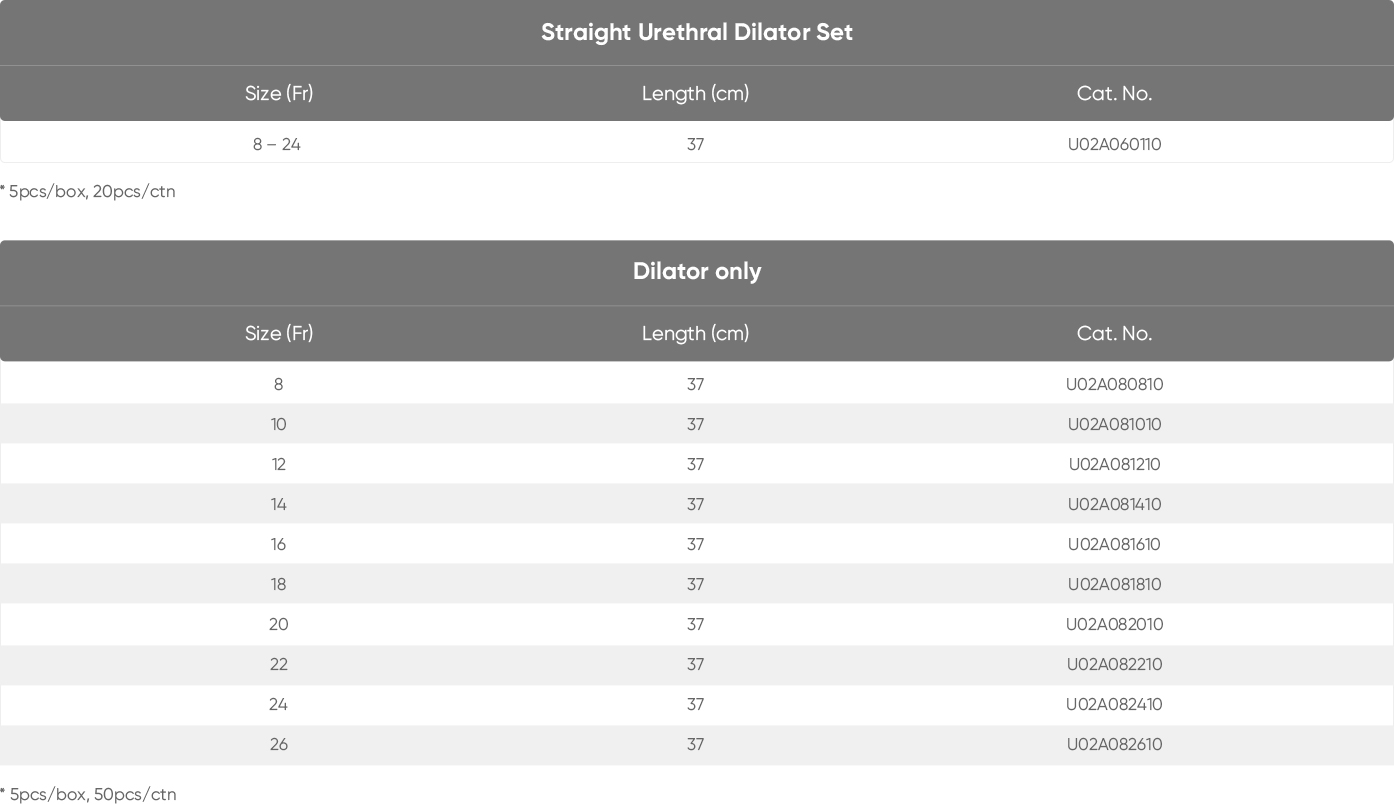The width and height of the screenshot is (1394, 804).
Task: Click the 5pcs/box, 20pcs/ctn footnote
Action: (x=91, y=191)
